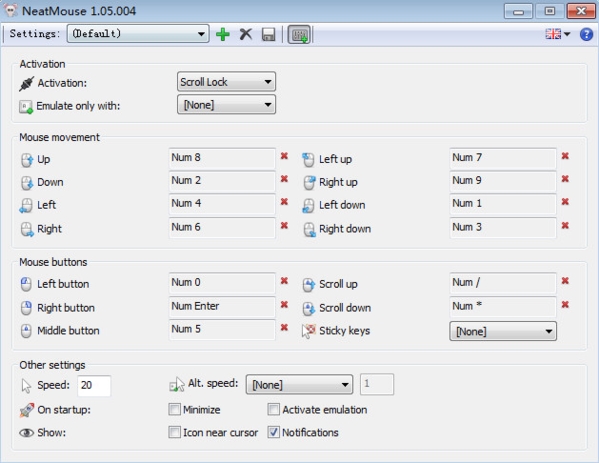The height and width of the screenshot is (463, 599).
Task: Clear the Left key binding
Action: pyautogui.click(x=284, y=202)
